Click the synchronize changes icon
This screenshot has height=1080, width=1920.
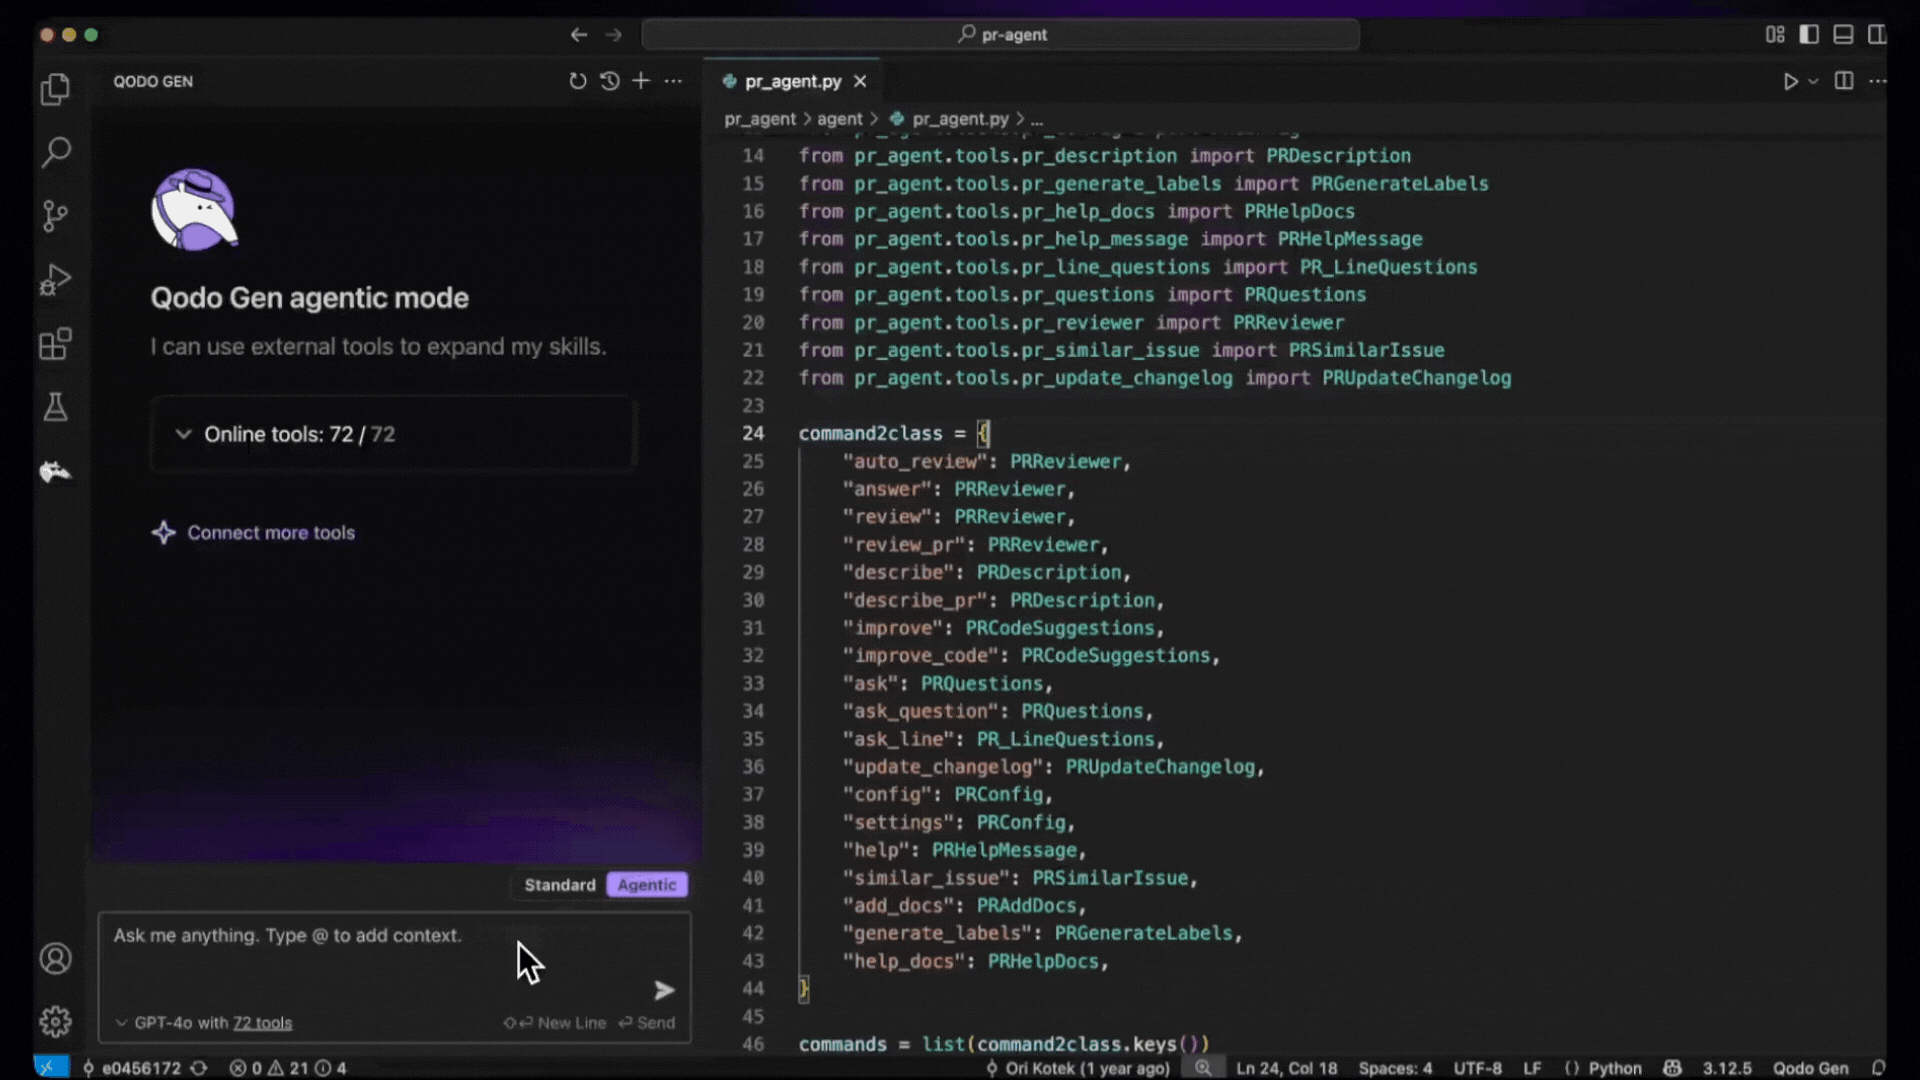(x=199, y=1068)
